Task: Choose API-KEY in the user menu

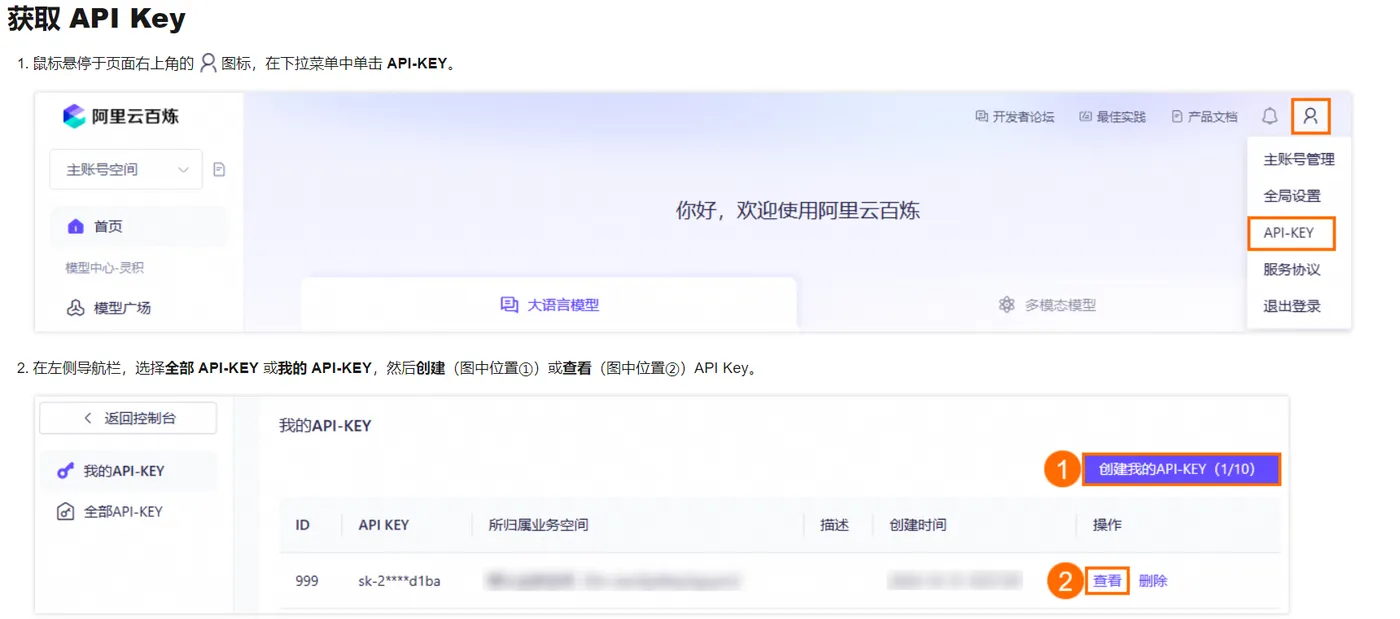Action: 1292,234
